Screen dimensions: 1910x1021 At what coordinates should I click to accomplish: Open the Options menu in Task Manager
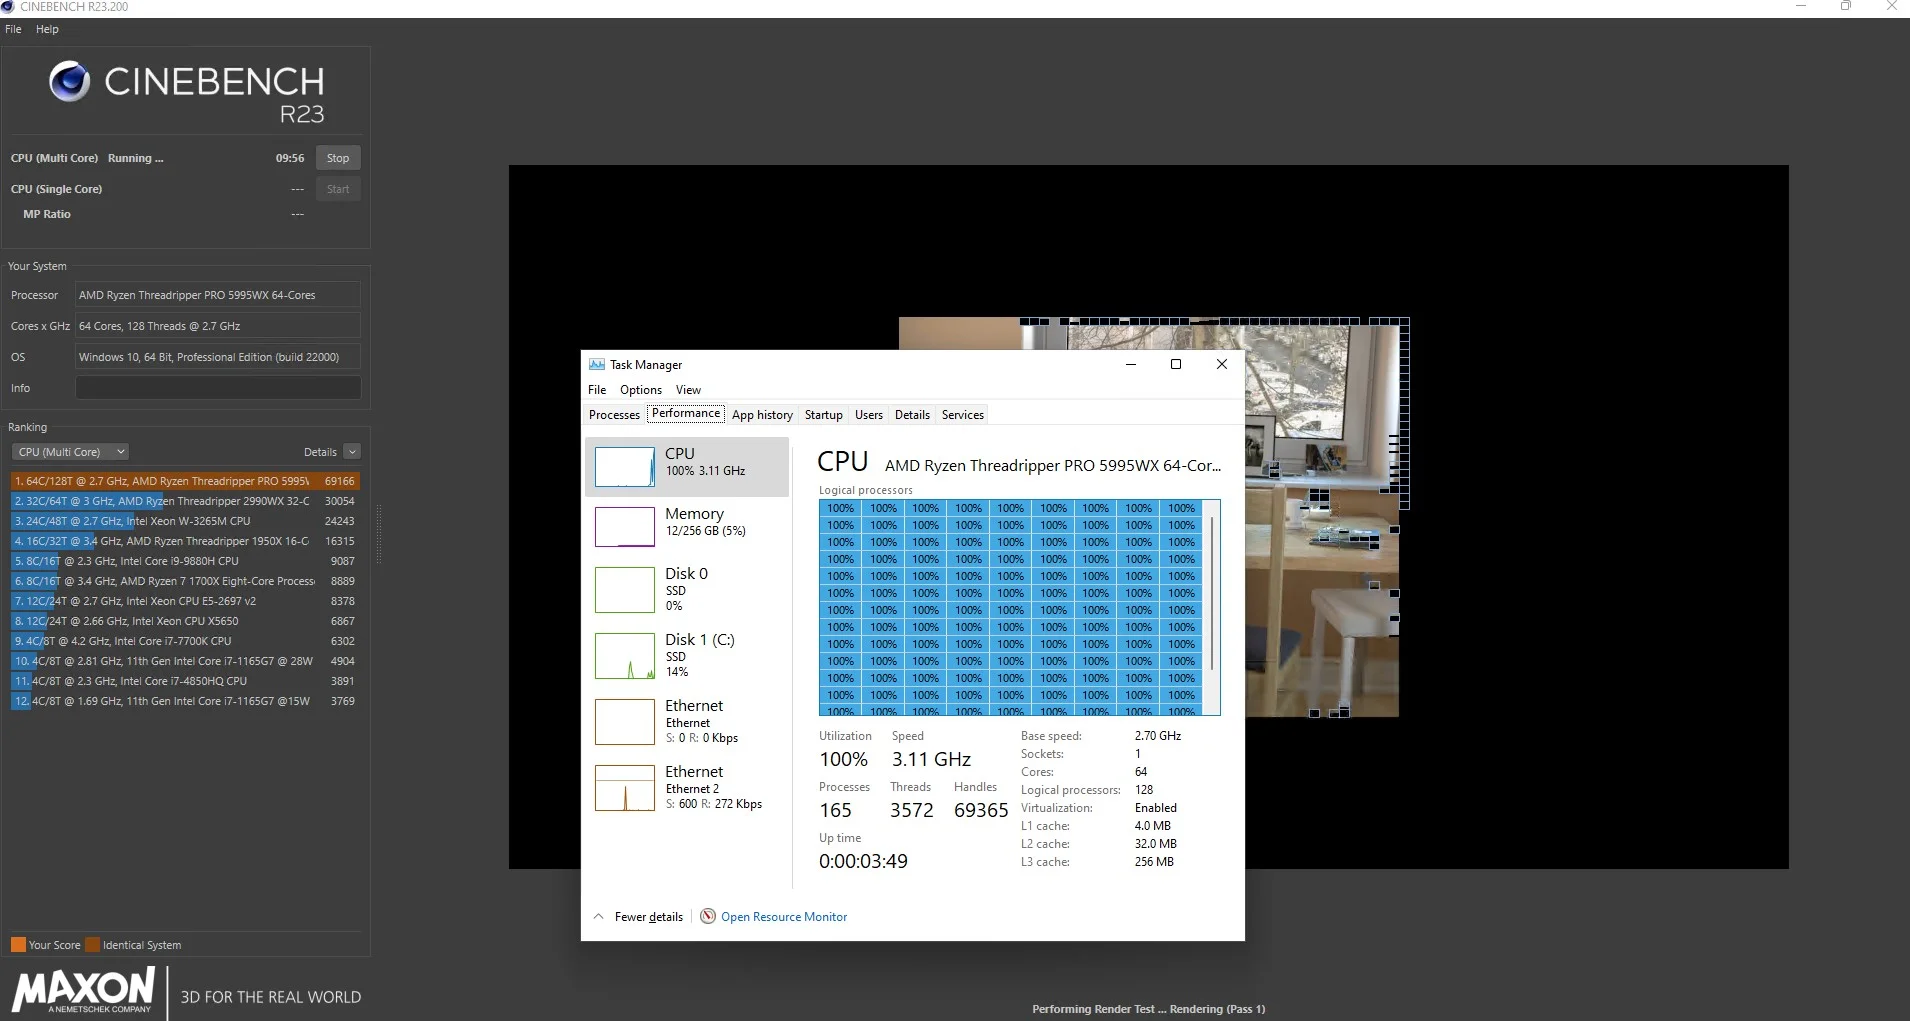[x=641, y=390]
